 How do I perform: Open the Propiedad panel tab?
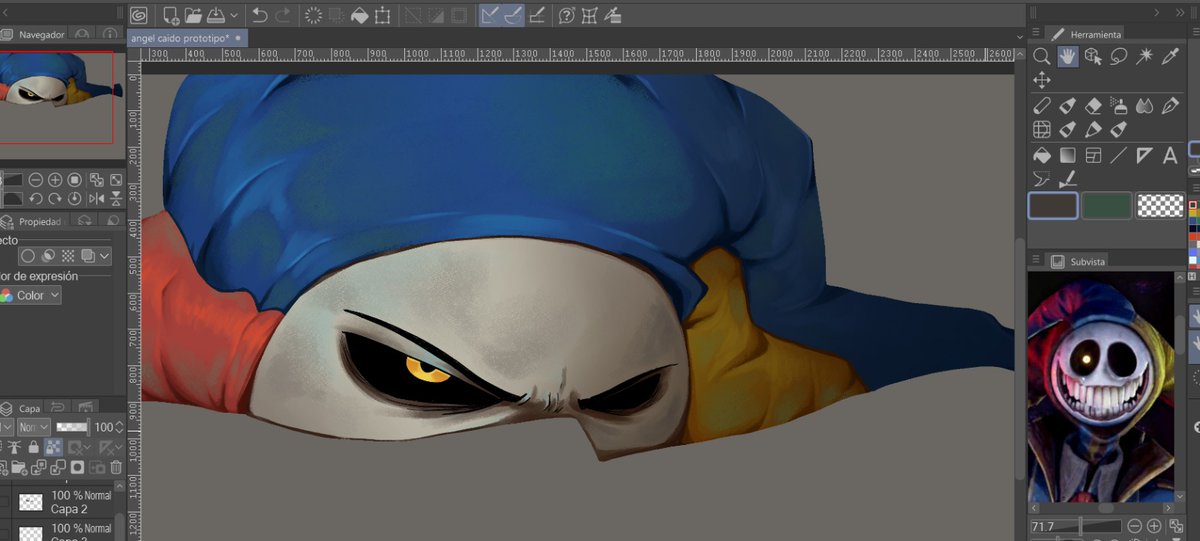click(33, 222)
